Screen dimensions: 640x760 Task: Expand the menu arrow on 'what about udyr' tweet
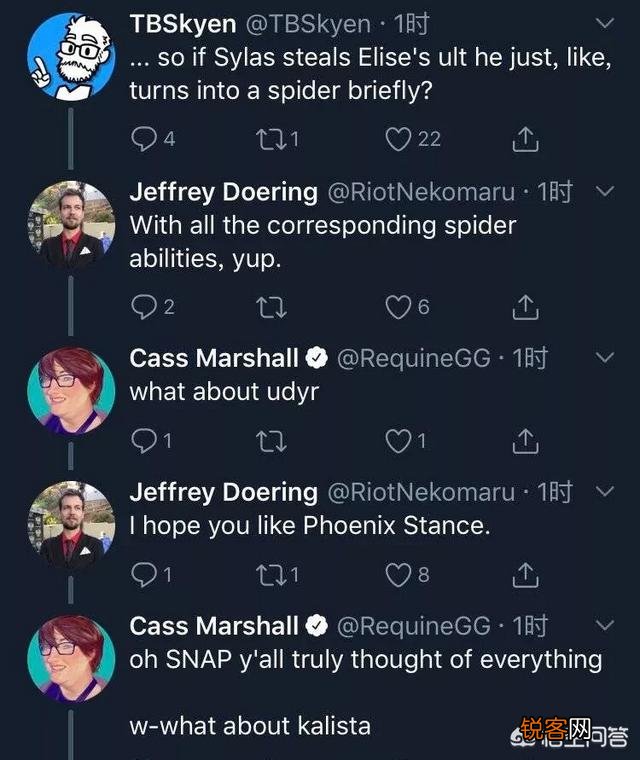(605, 357)
